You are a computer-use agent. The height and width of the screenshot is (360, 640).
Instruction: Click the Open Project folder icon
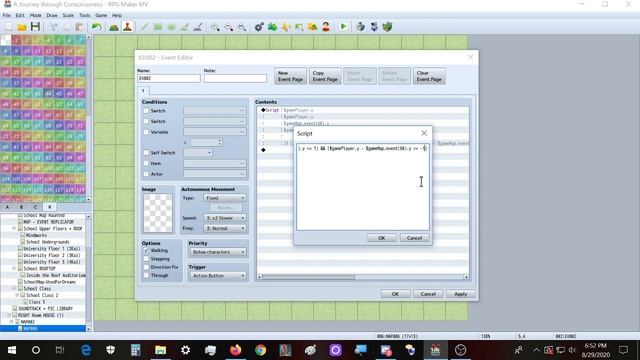pyautogui.click(x=22, y=27)
